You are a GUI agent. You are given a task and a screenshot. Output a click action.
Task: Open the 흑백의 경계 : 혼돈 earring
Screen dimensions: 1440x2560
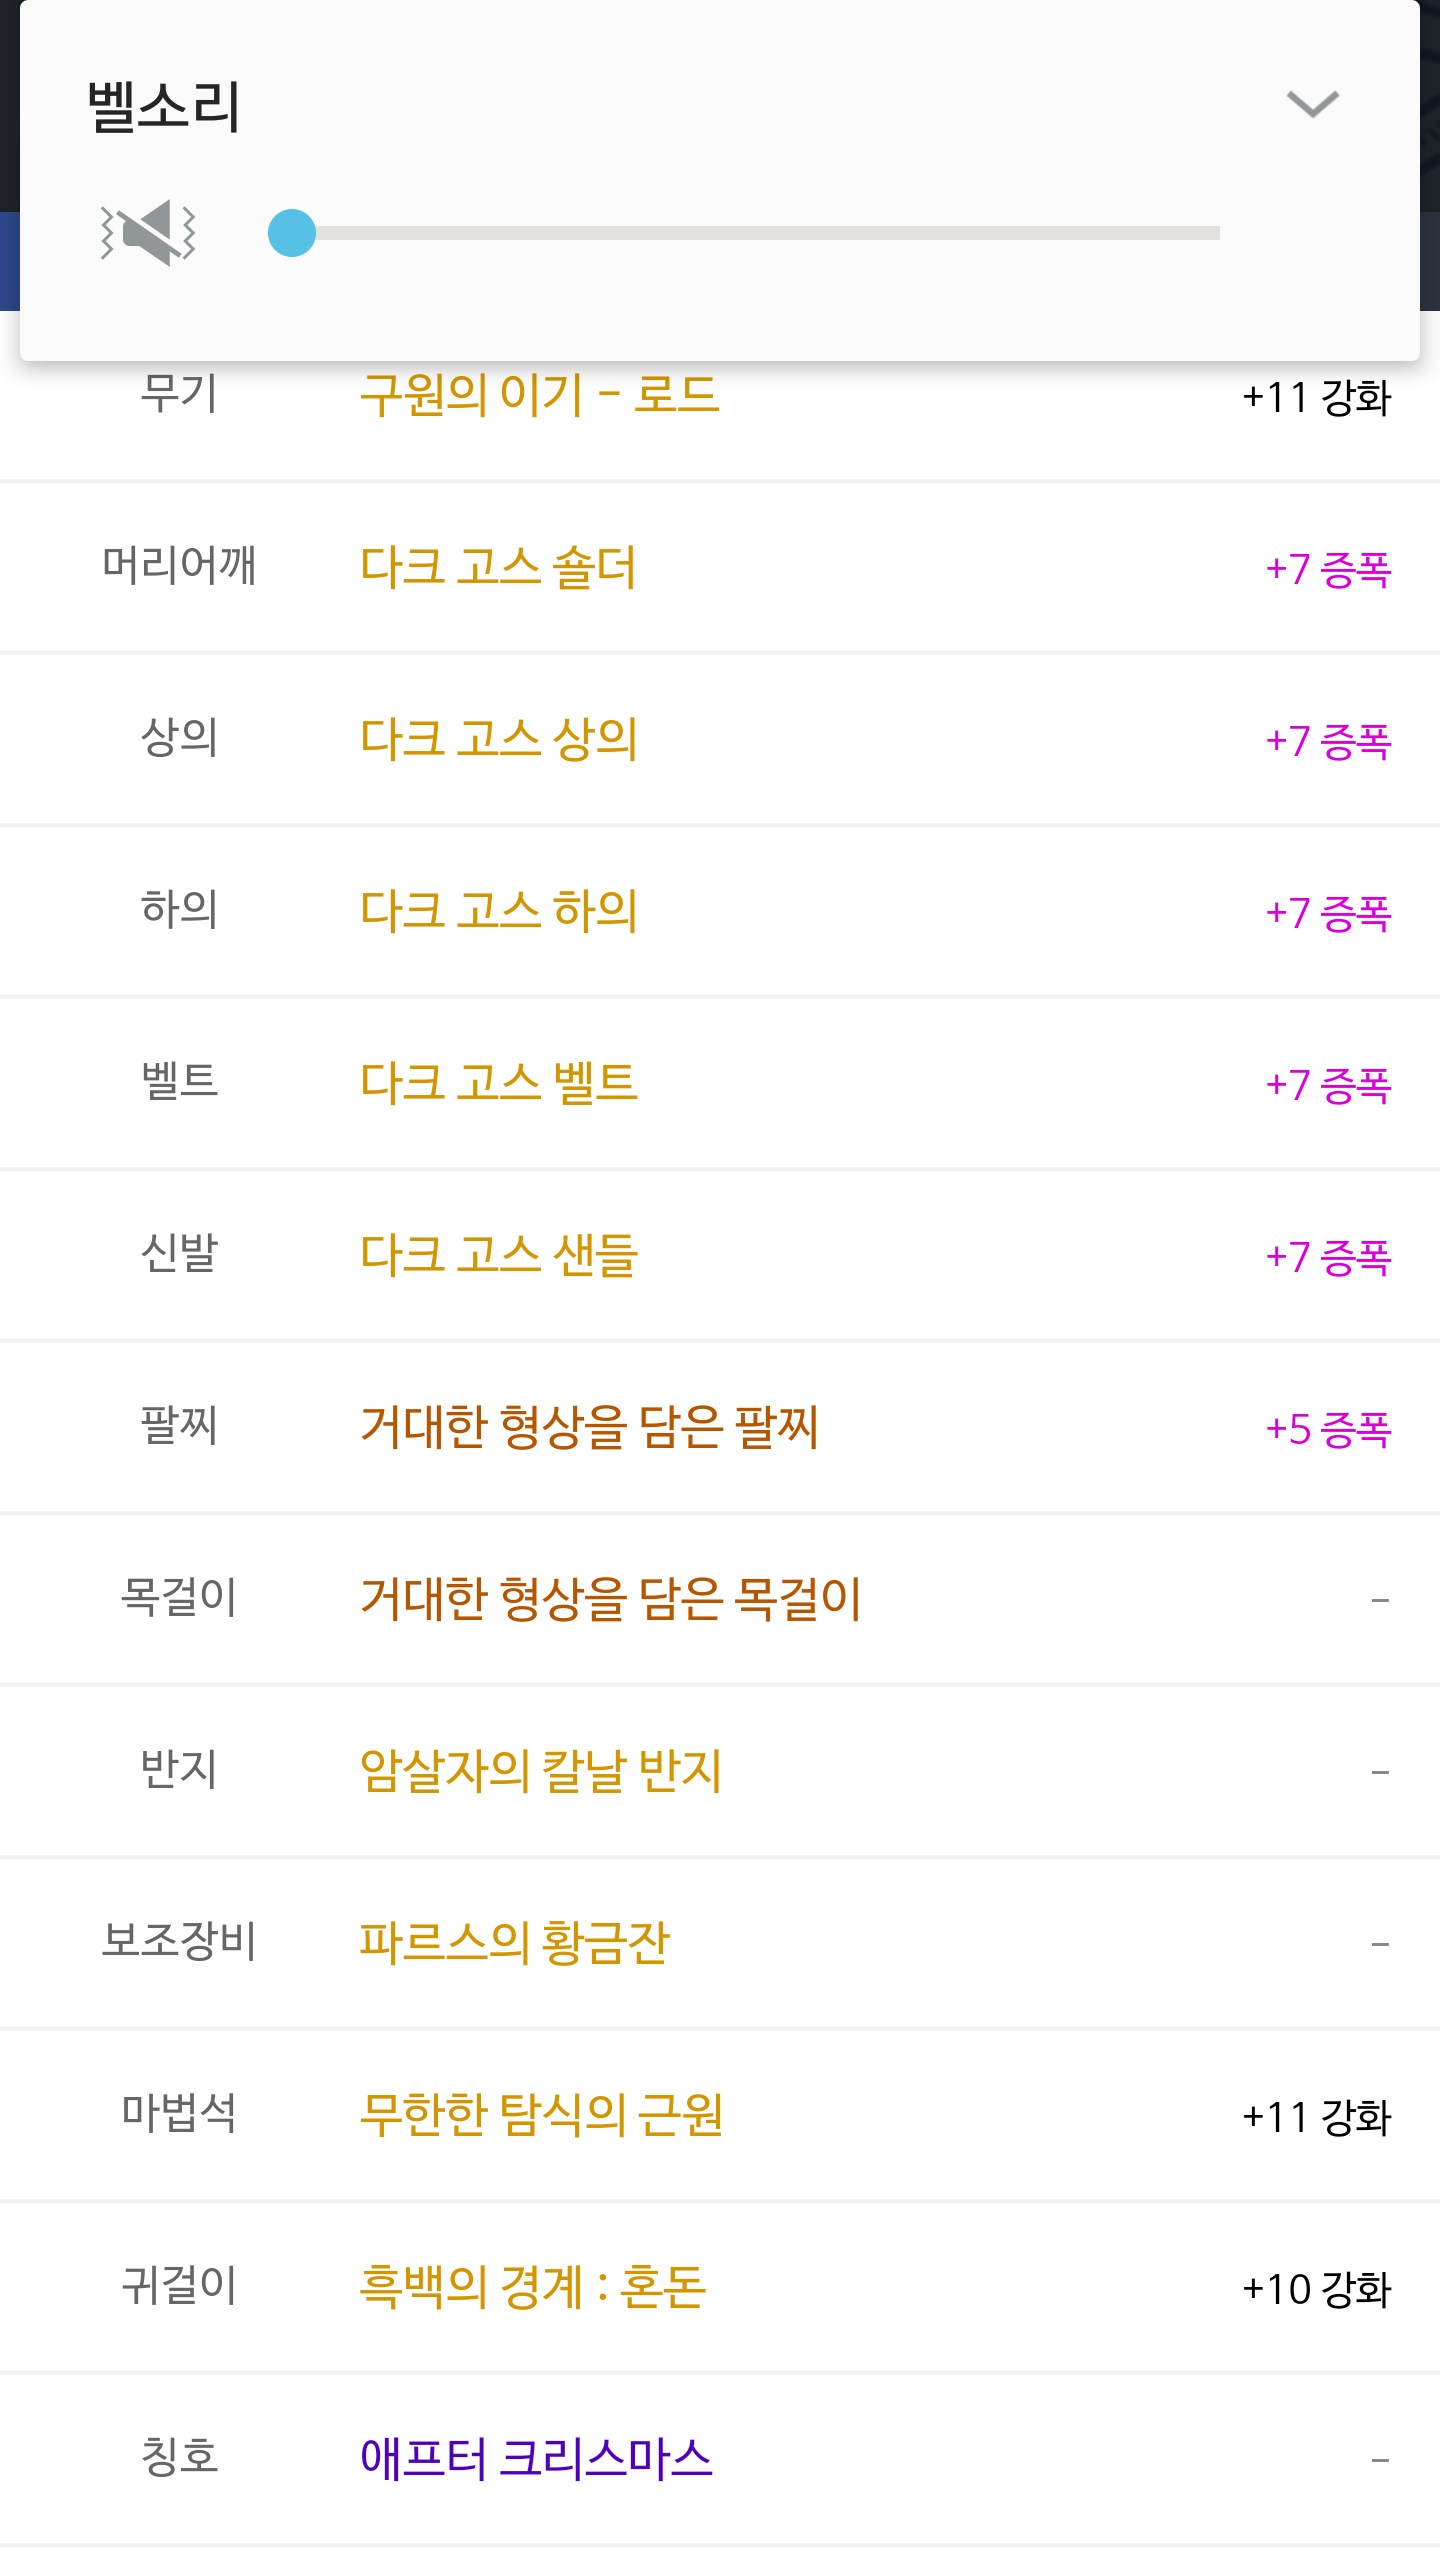(533, 2287)
